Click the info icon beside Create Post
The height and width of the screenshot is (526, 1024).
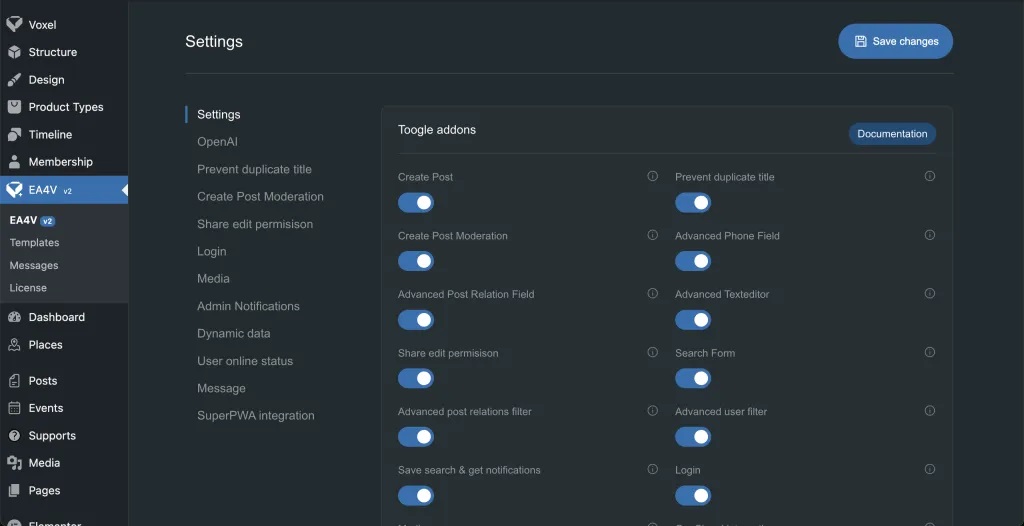tap(652, 176)
